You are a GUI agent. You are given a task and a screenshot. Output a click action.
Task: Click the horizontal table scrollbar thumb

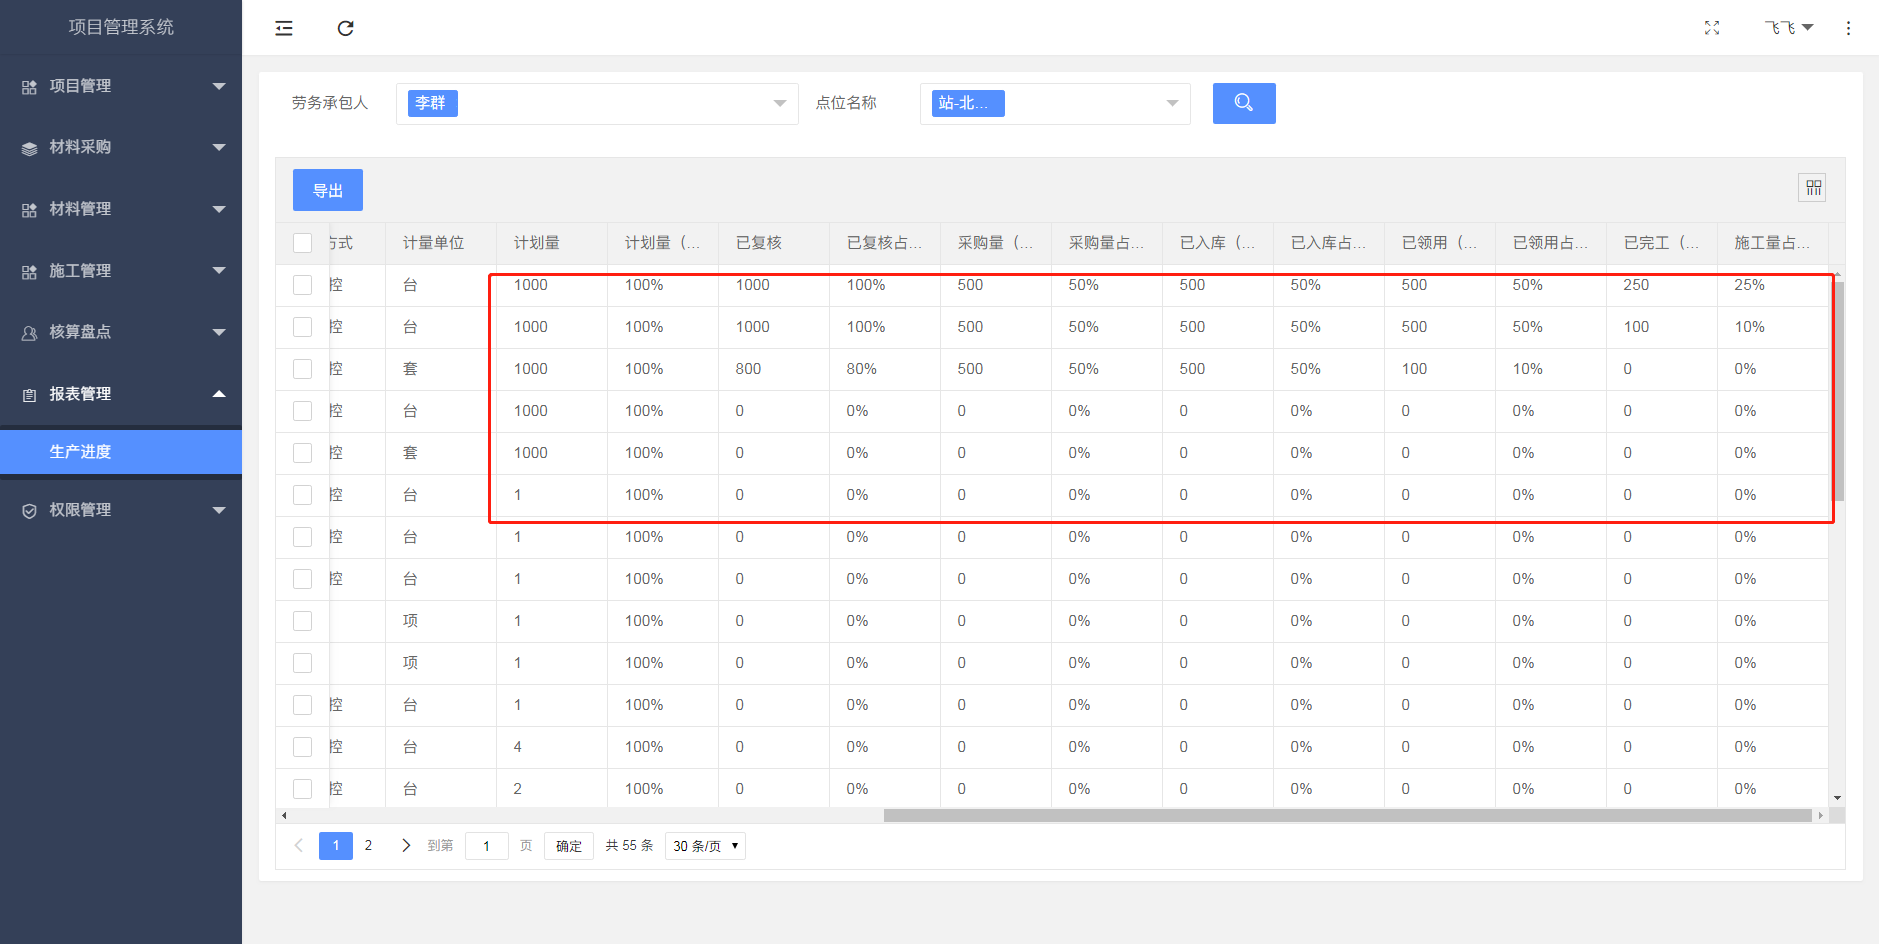click(x=1347, y=816)
